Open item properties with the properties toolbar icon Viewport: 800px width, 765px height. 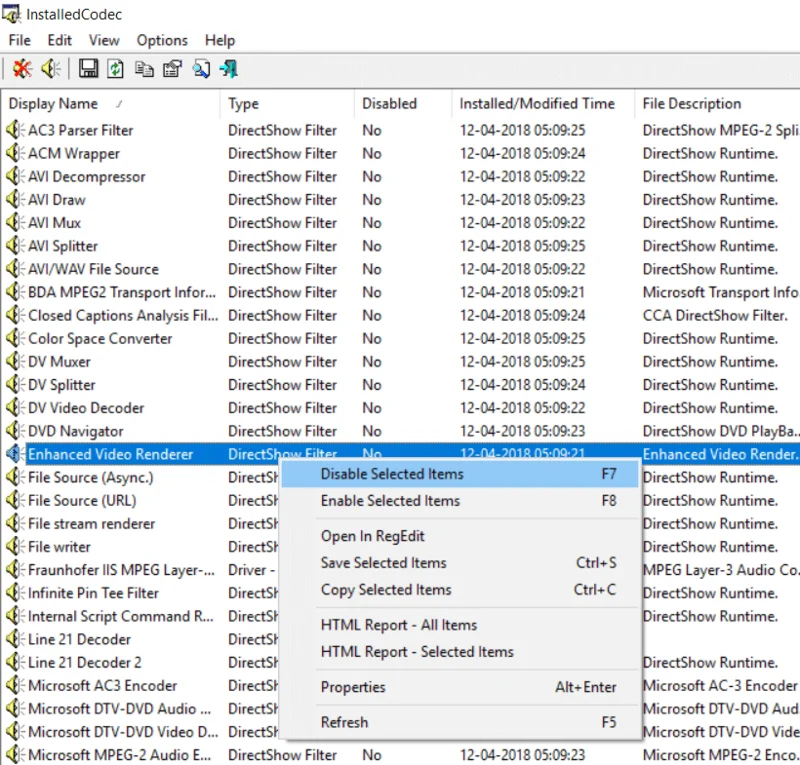click(171, 70)
